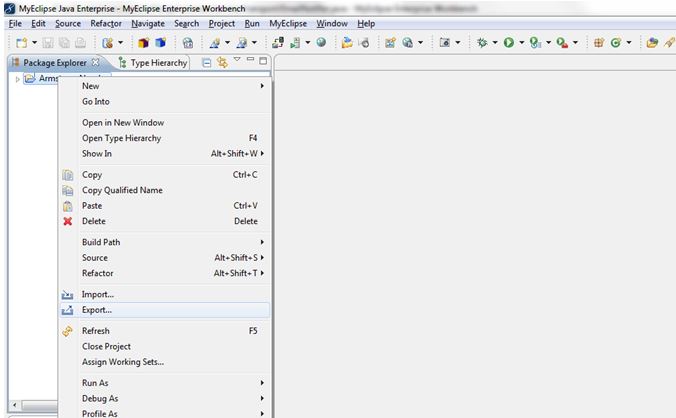Screen dimensions: 676x418
Task: Open the Window menu
Action: pyautogui.click(x=332, y=24)
